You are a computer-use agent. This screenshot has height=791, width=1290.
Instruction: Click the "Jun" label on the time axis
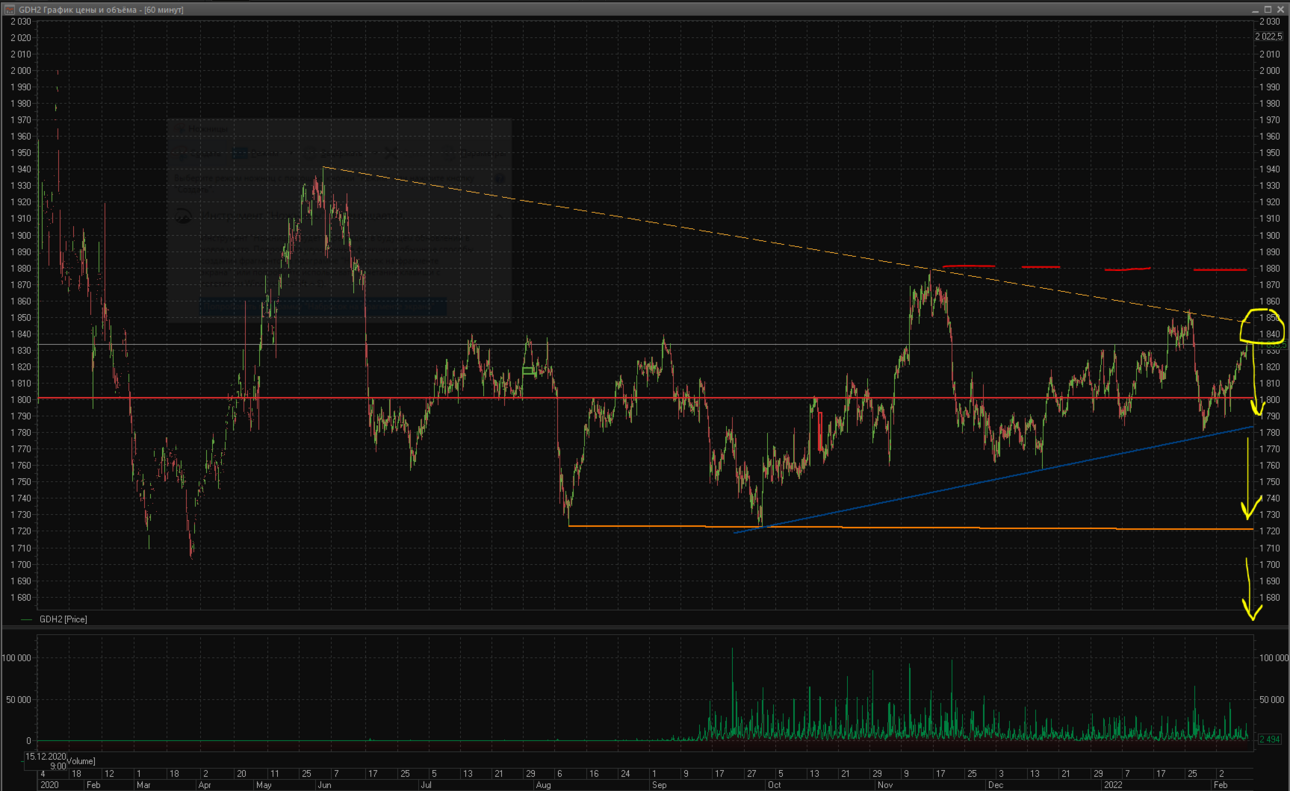[324, 785]
